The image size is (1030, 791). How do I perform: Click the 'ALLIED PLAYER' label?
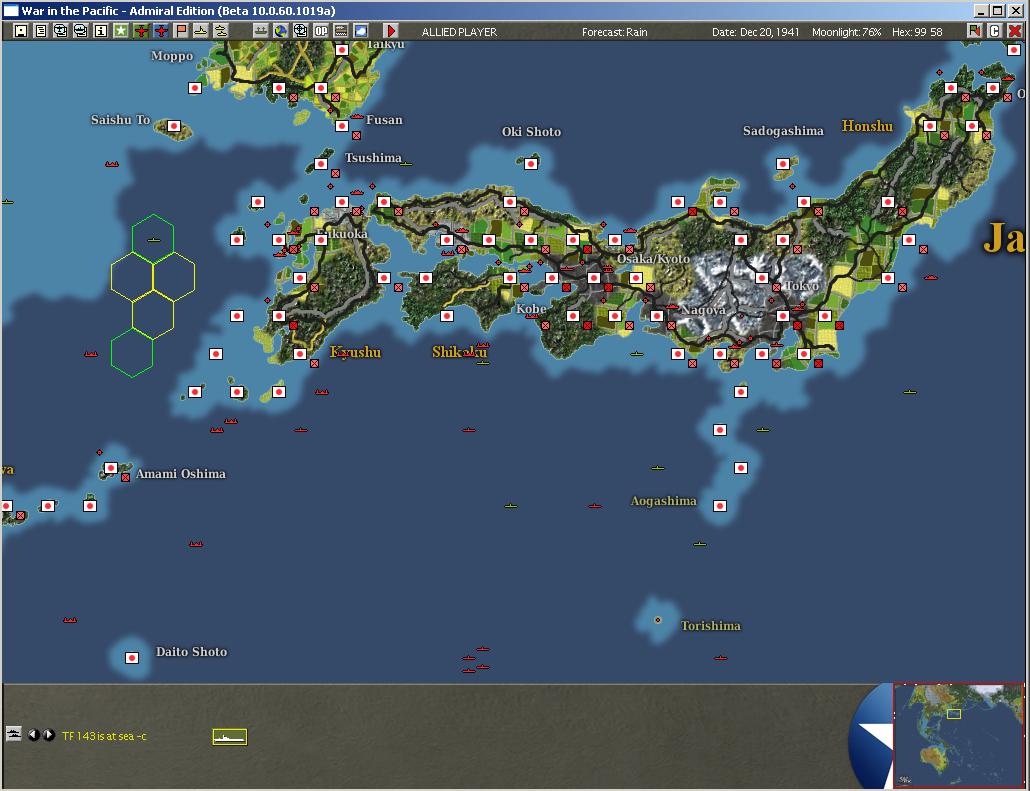point(459,32)
